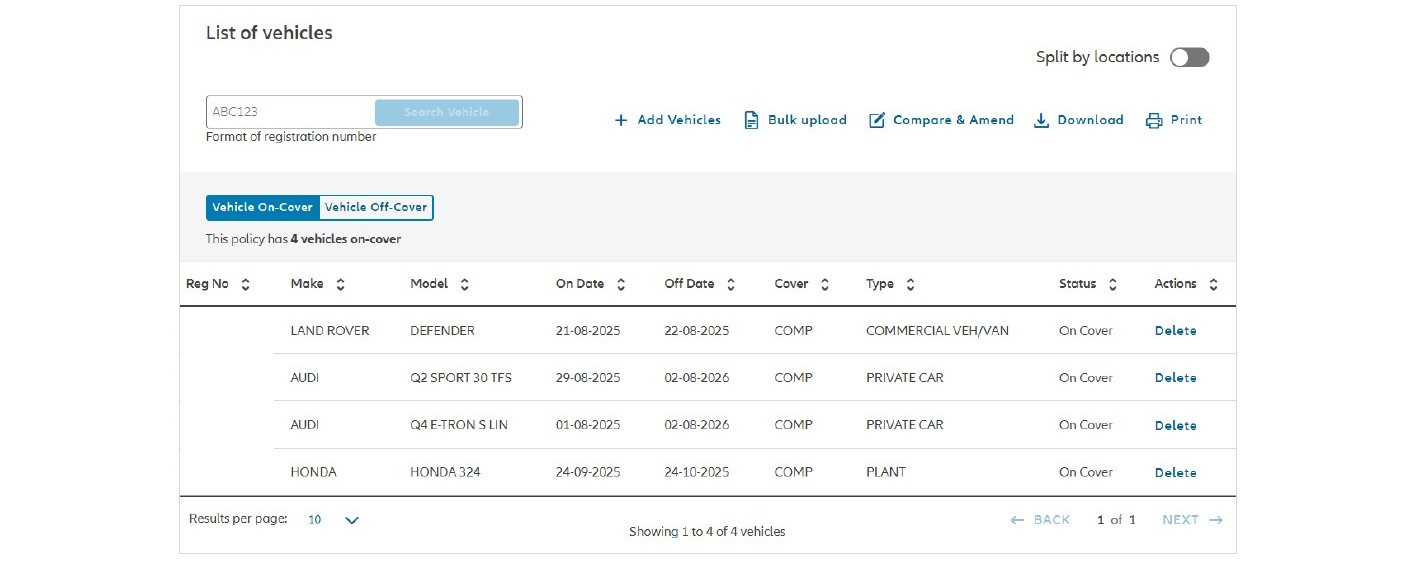Toggle the Split by locations switch
This screenshot has width=1414, height=570.
click(1190, 57)
